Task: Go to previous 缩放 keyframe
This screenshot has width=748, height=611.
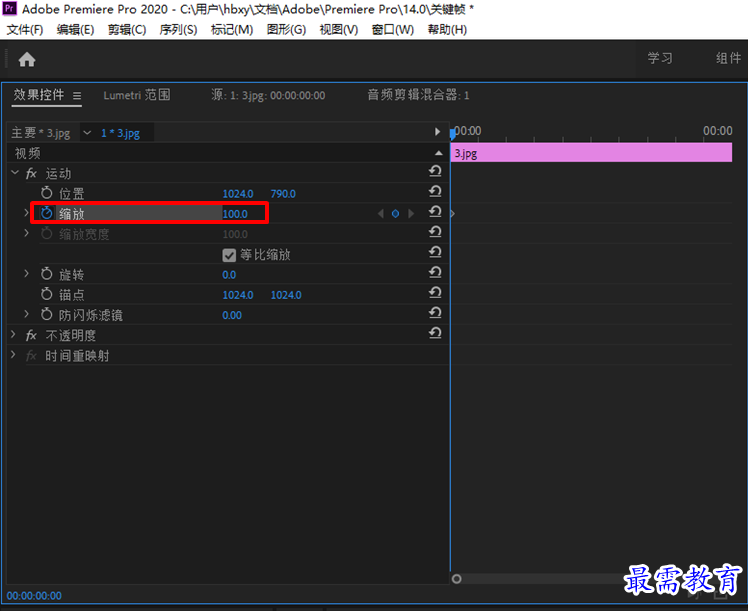Action: click(x=381, y=214)
